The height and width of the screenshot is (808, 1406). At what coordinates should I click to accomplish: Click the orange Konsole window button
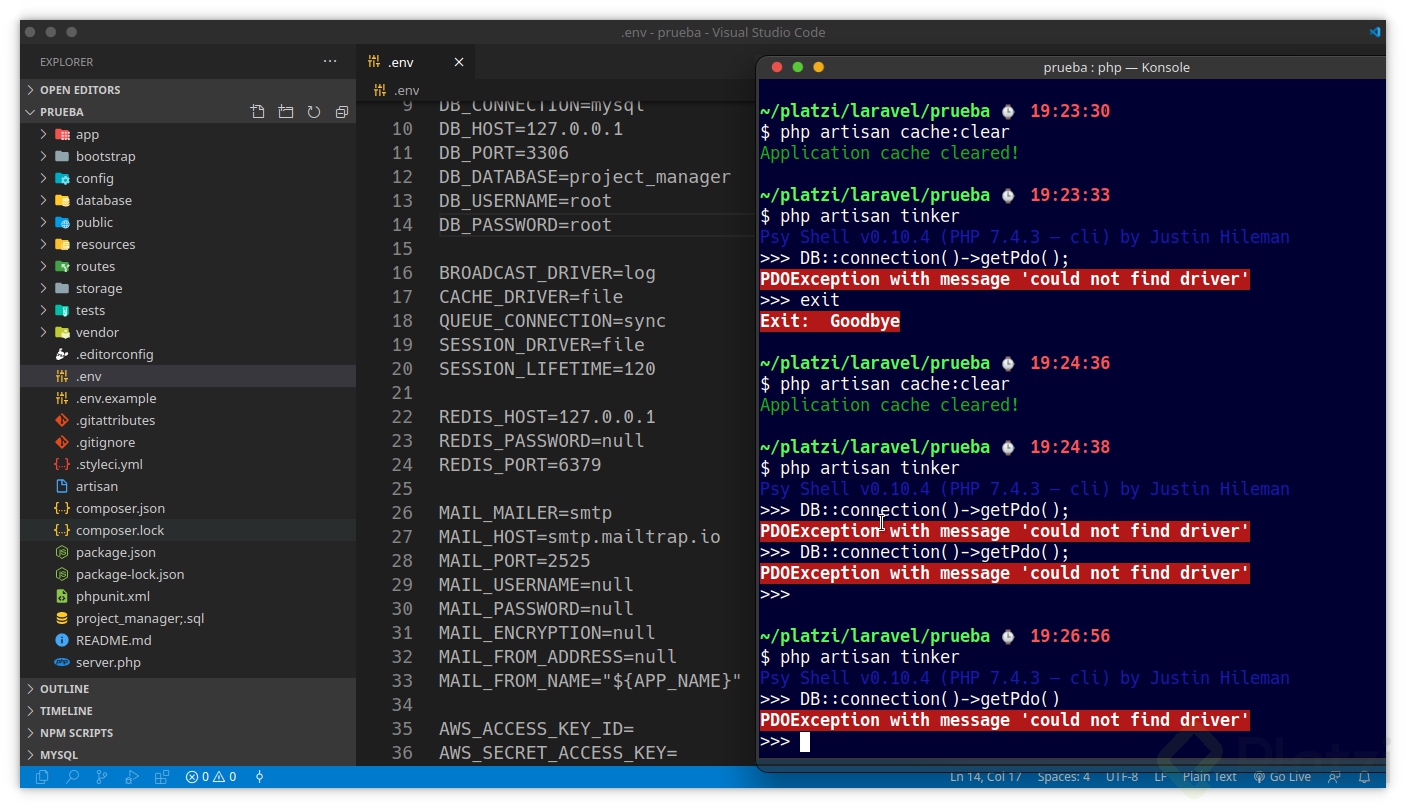(x=818, y=67)
